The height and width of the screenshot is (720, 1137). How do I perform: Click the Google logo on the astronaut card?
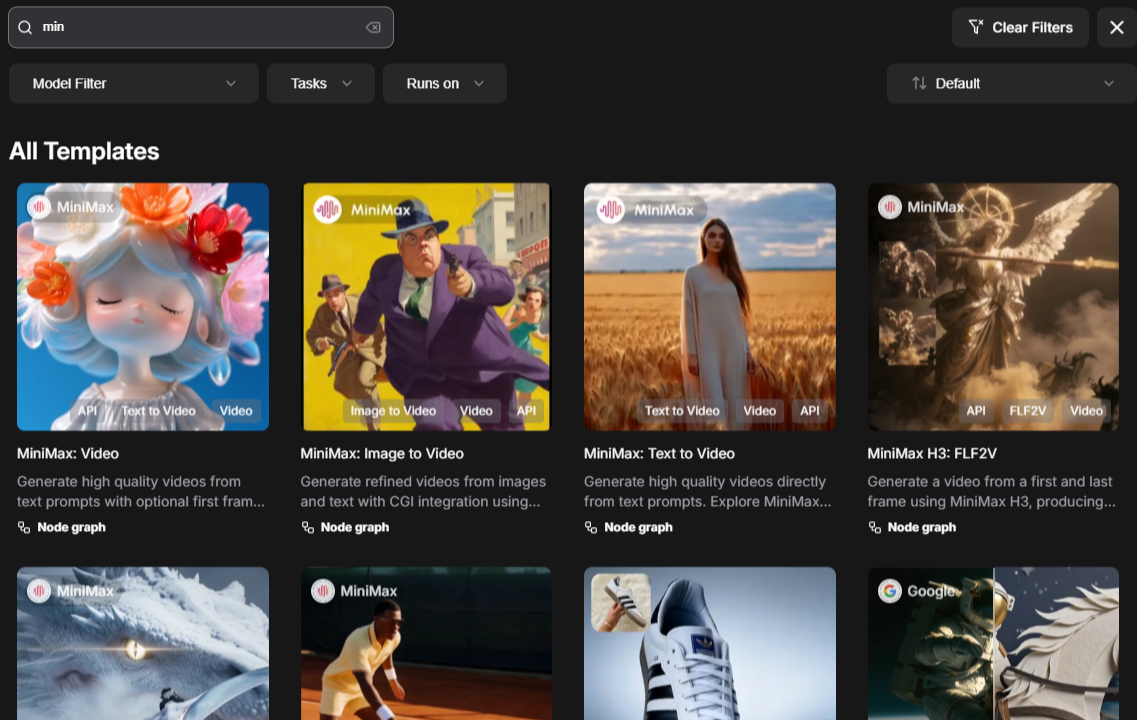[x=890, y=591]
